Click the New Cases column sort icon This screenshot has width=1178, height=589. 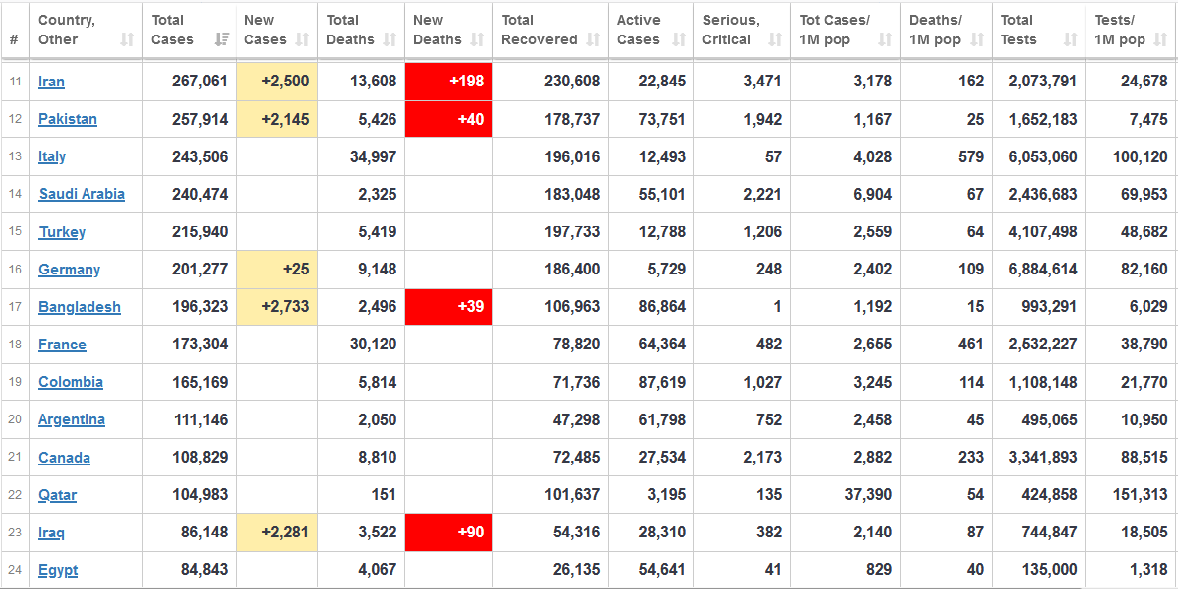(302, 40)
